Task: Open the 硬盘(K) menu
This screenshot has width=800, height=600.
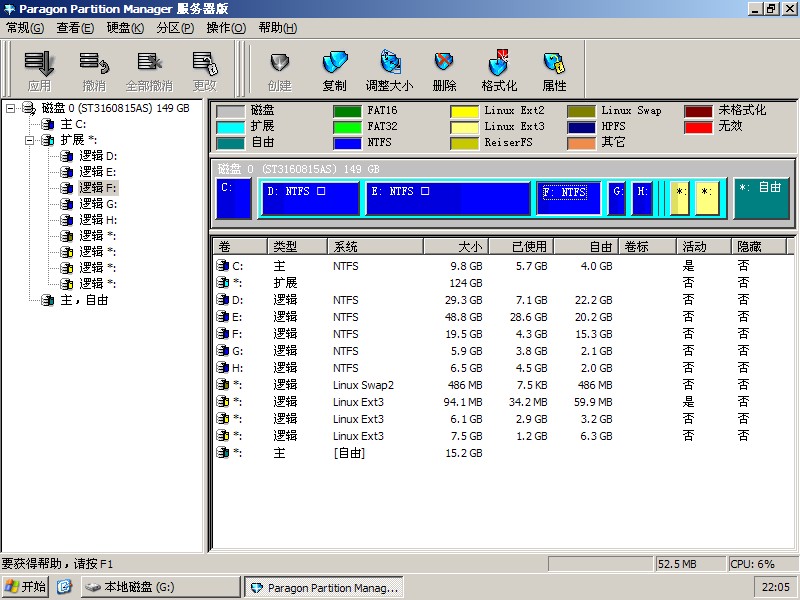Action: point(125,28)
